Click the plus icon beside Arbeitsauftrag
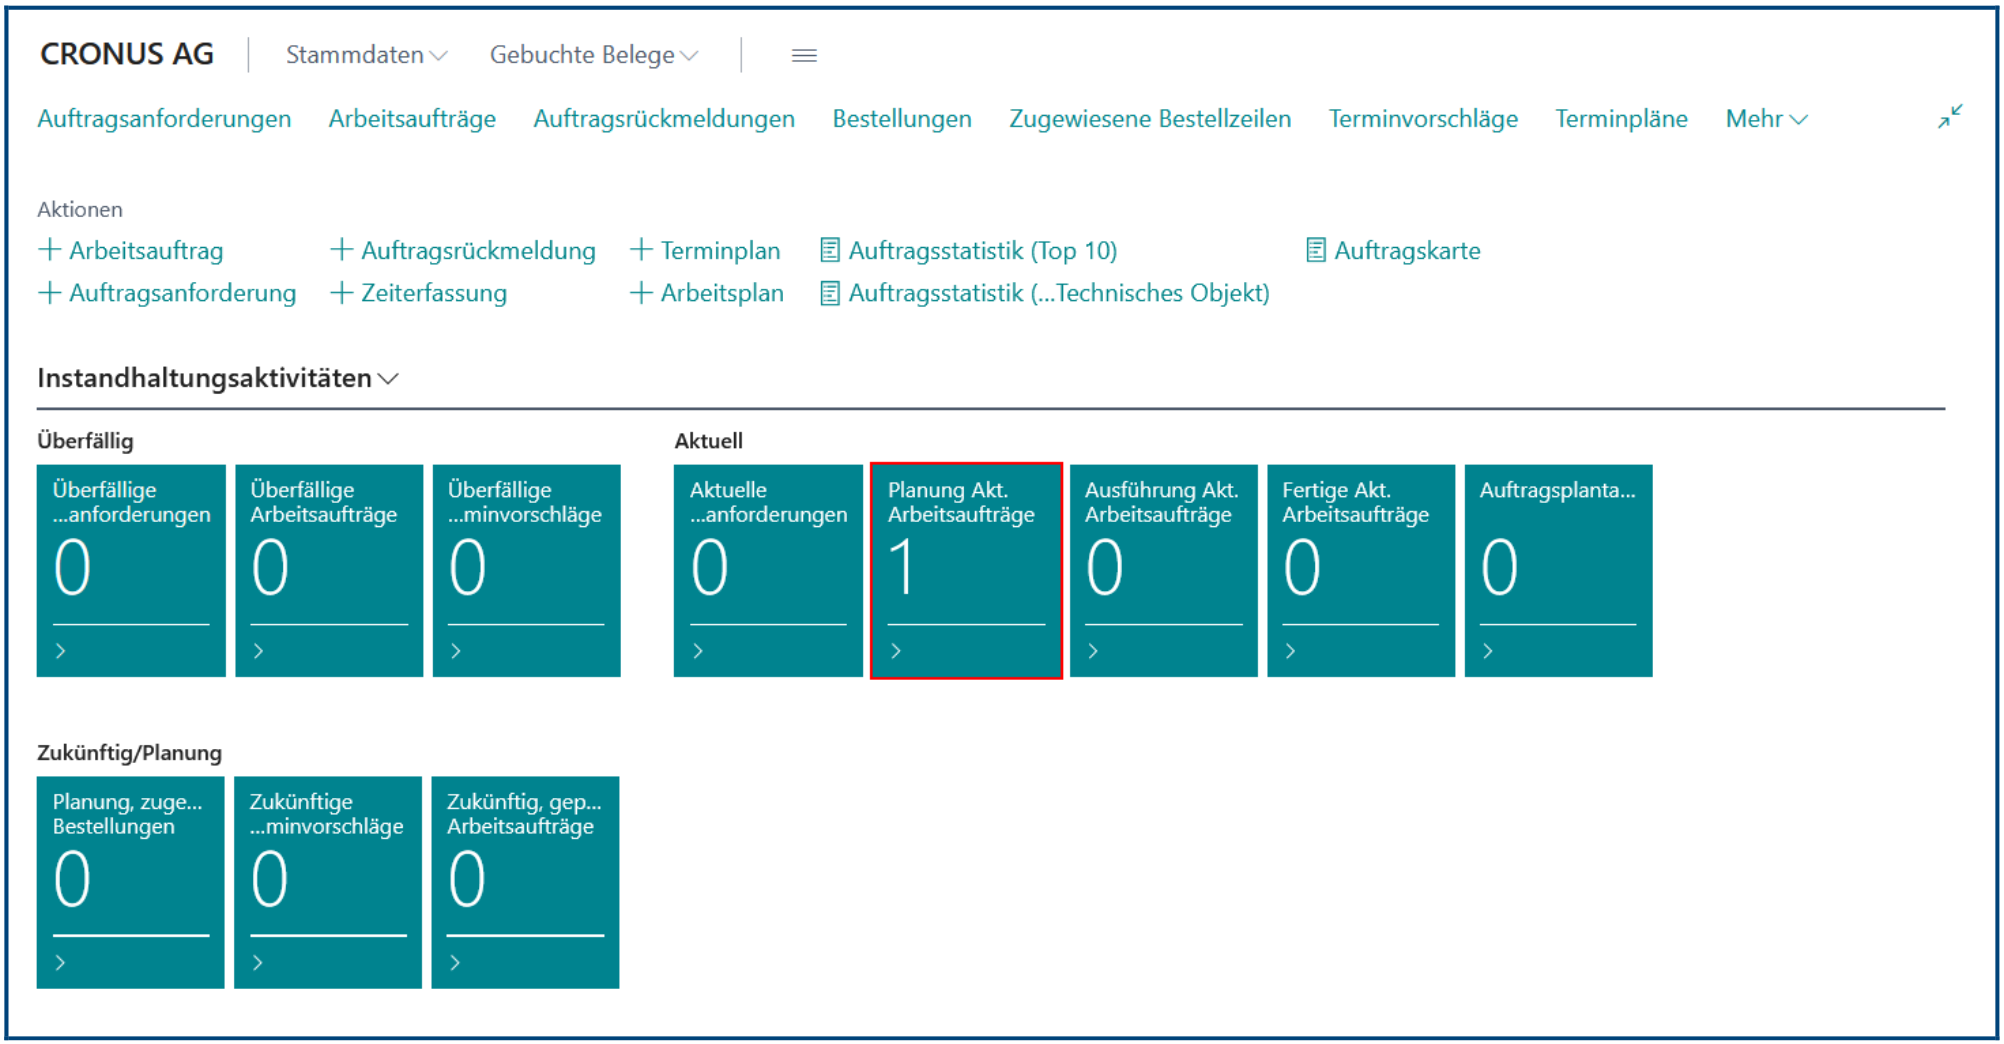 pos(49,249)
